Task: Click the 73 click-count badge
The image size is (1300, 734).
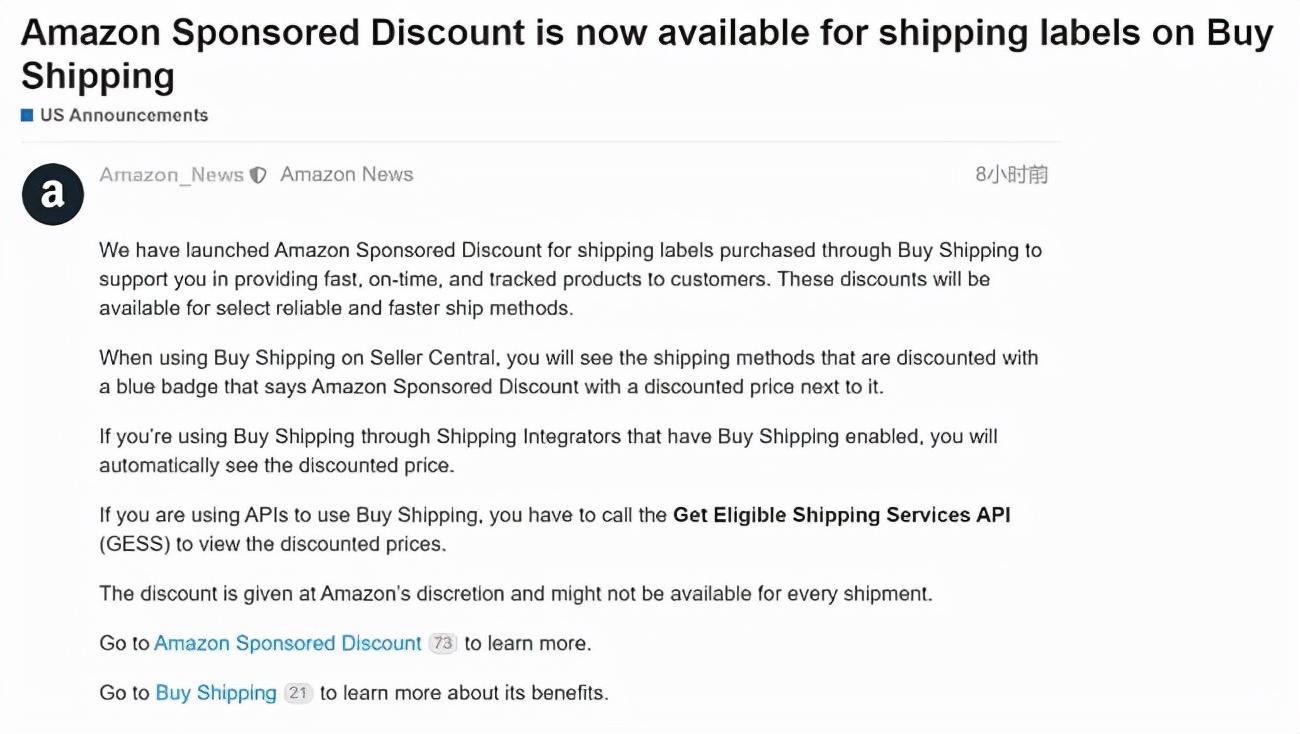Action: point(442,643)
